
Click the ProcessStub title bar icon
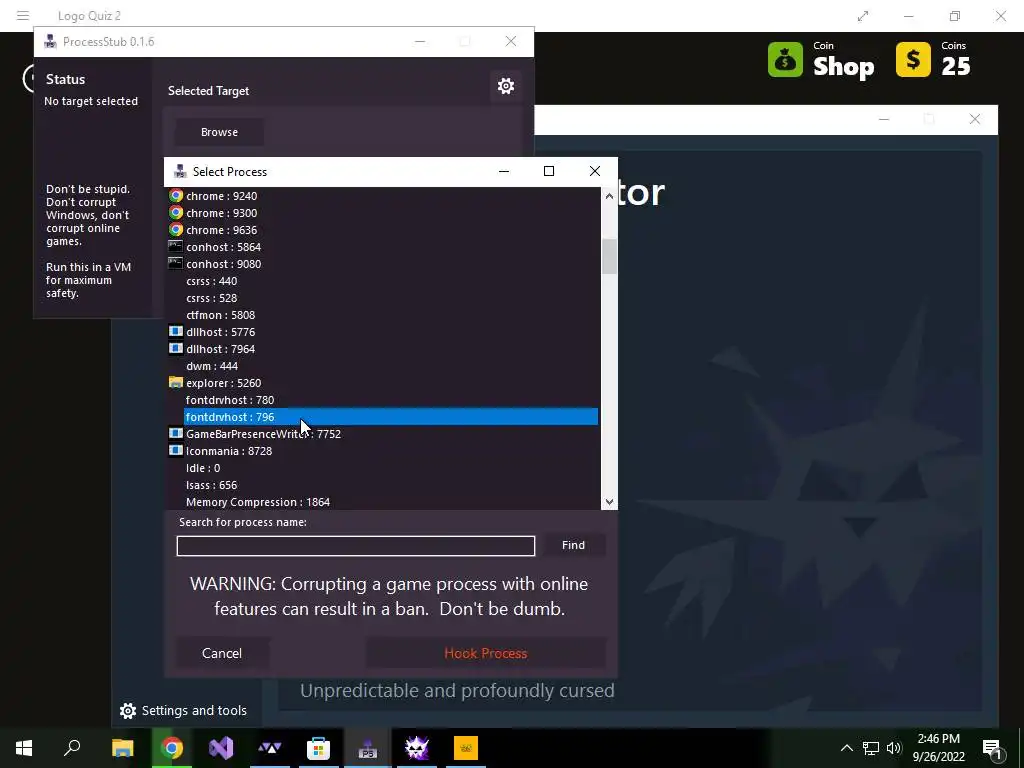coord(50,42)
